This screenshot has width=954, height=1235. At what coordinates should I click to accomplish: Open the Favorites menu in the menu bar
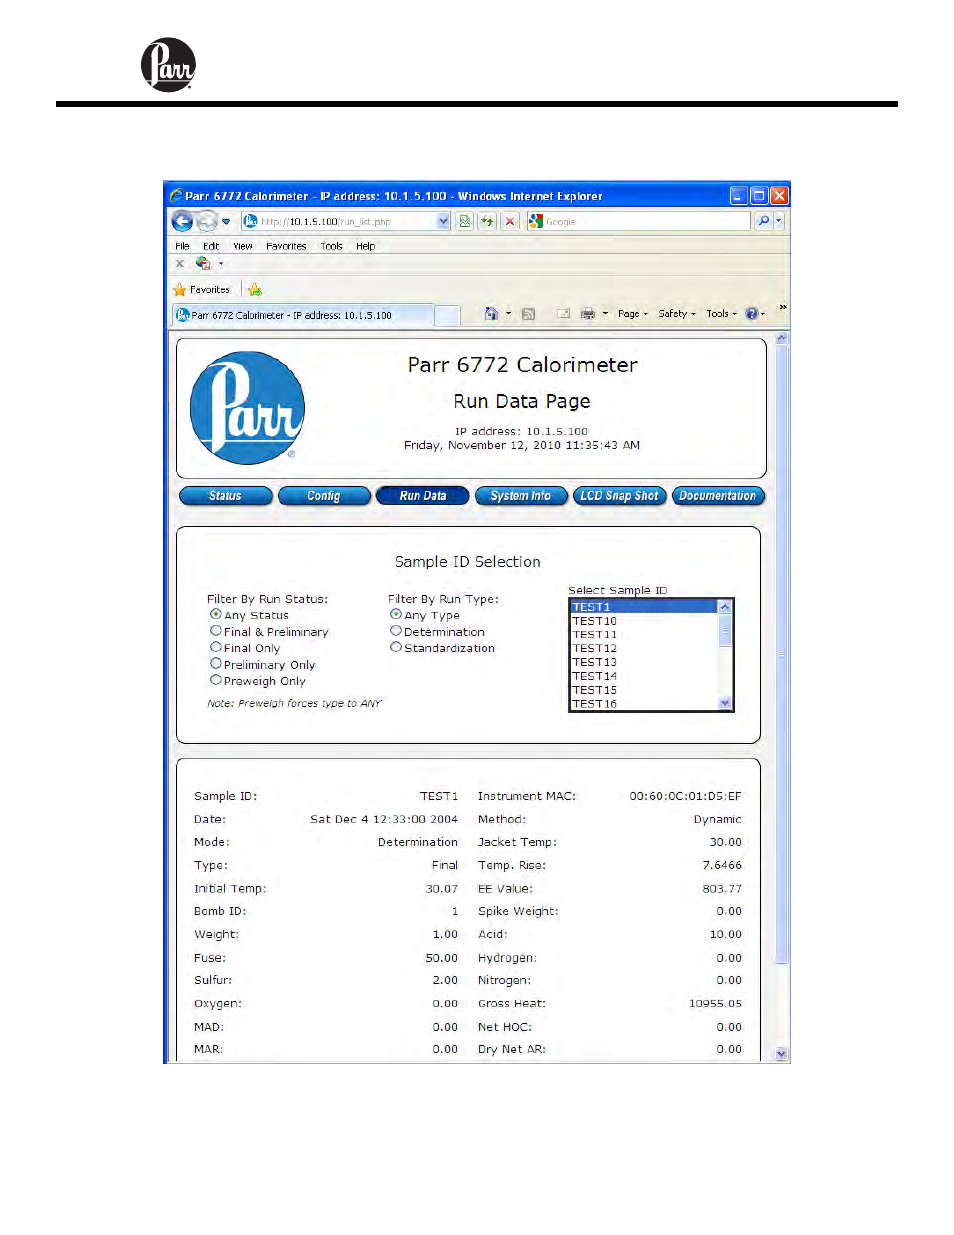pos(286,246)
